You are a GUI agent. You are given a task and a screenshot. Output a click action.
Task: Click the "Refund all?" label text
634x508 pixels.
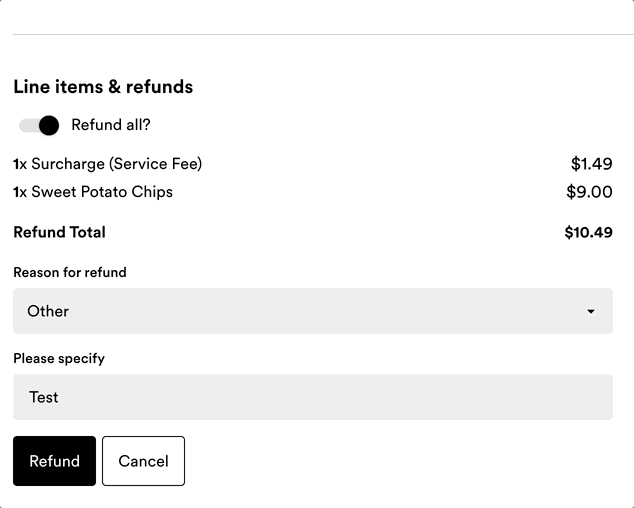point(111,125)
